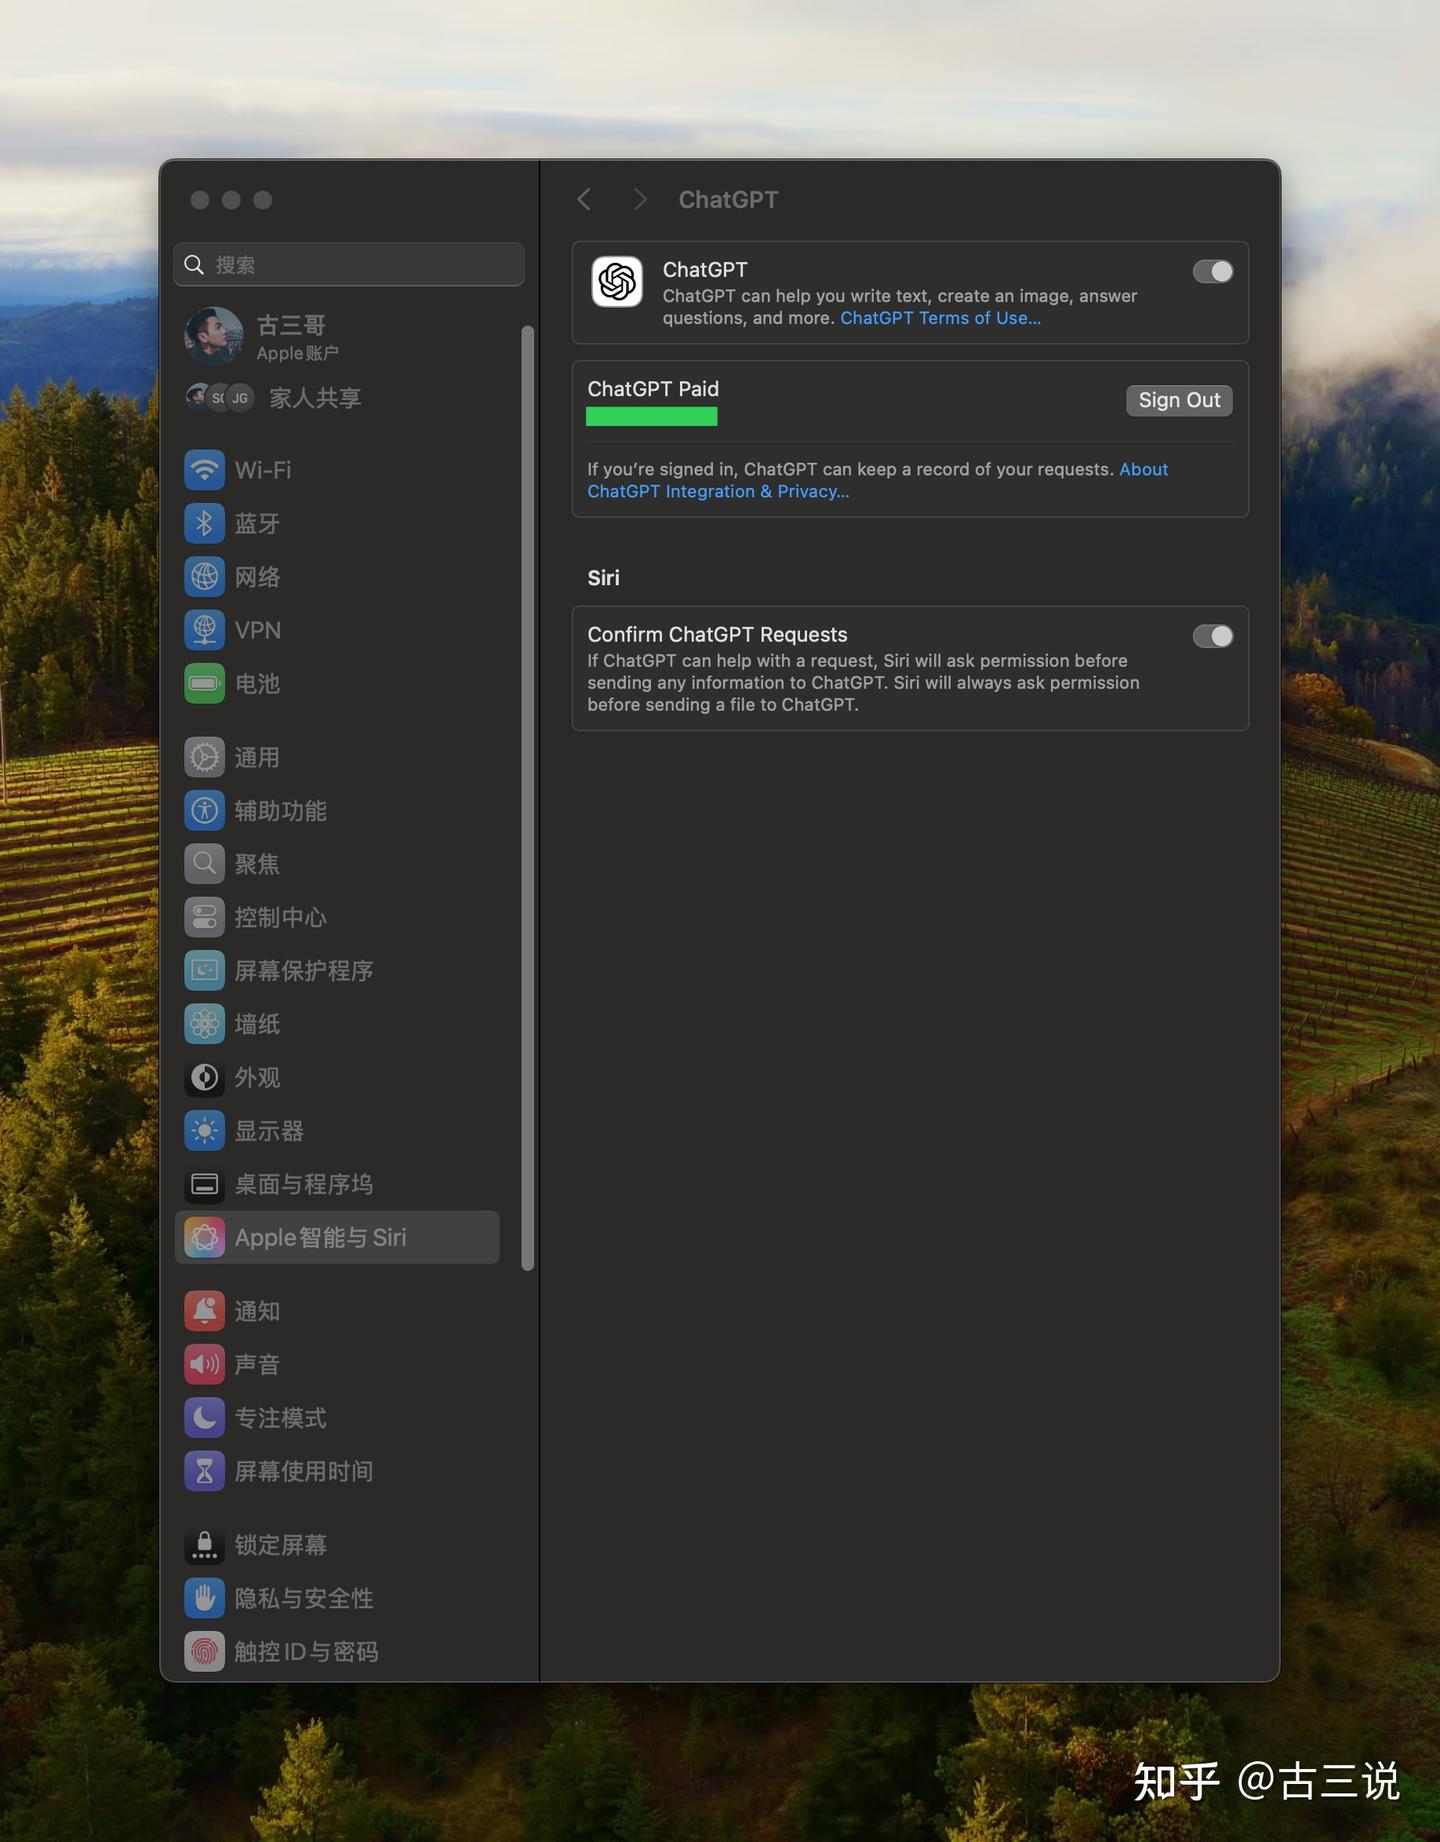1440x1842 pixels.
Task: Select the 网络 network globe icon
Action: pyautogui.click(x=204, y=577)
